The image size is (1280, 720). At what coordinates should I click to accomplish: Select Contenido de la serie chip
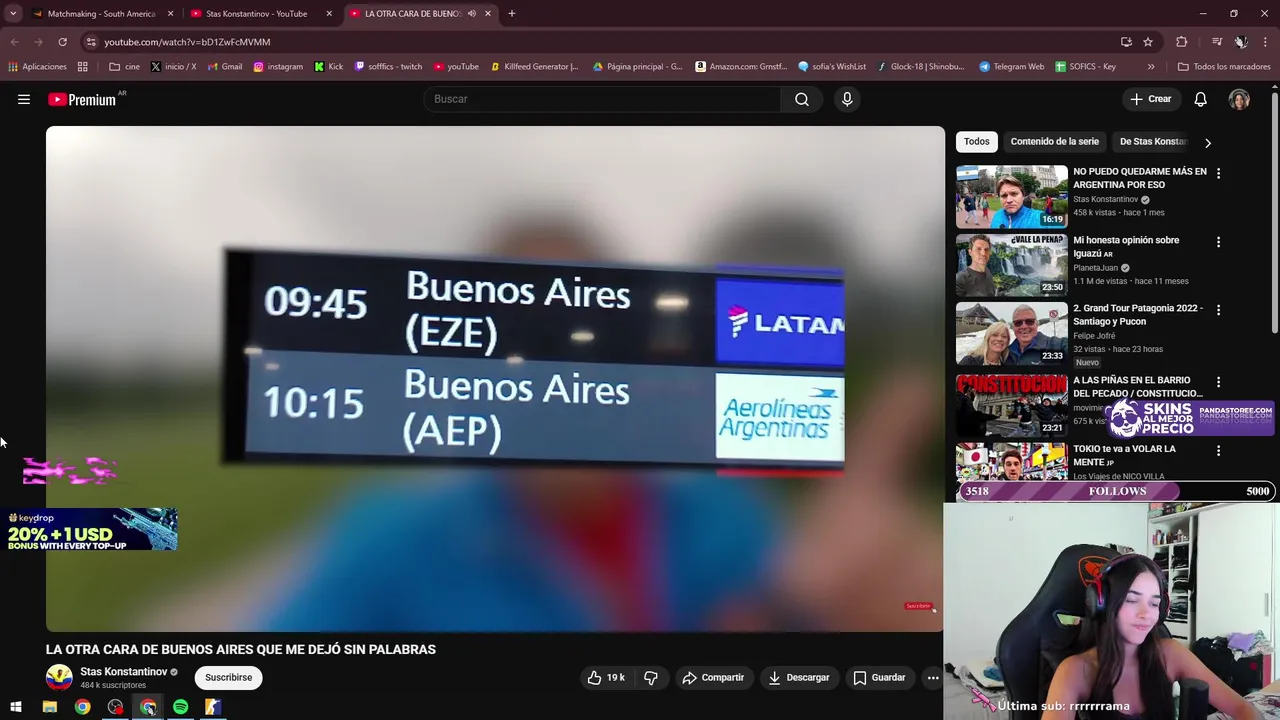(x=1054, y=142)
